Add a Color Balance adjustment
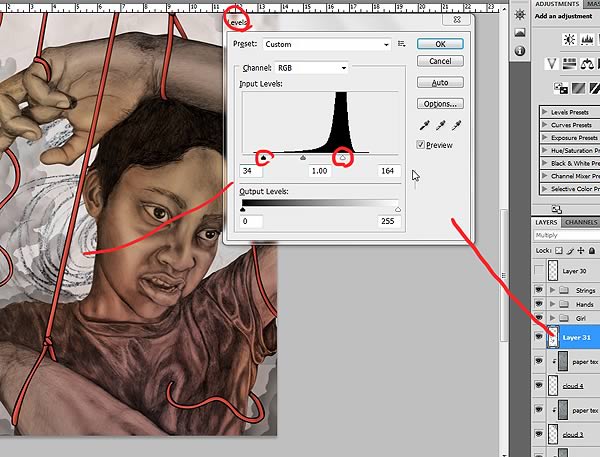Viewport: 600px width, 457px height. coord(587,64)
